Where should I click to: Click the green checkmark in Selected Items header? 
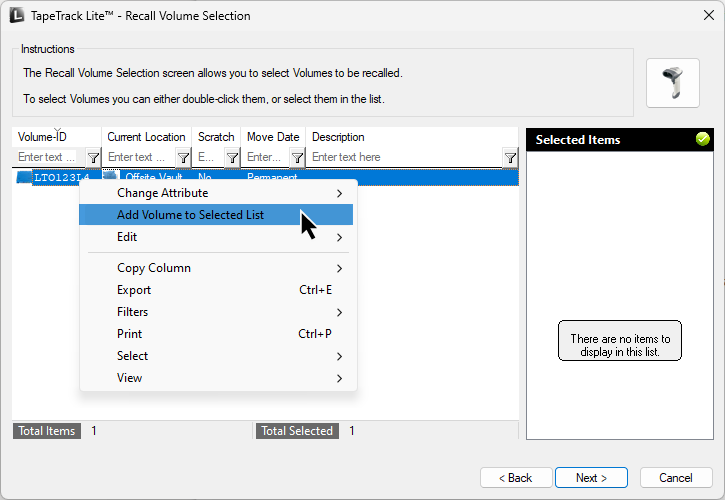(702, 139)
